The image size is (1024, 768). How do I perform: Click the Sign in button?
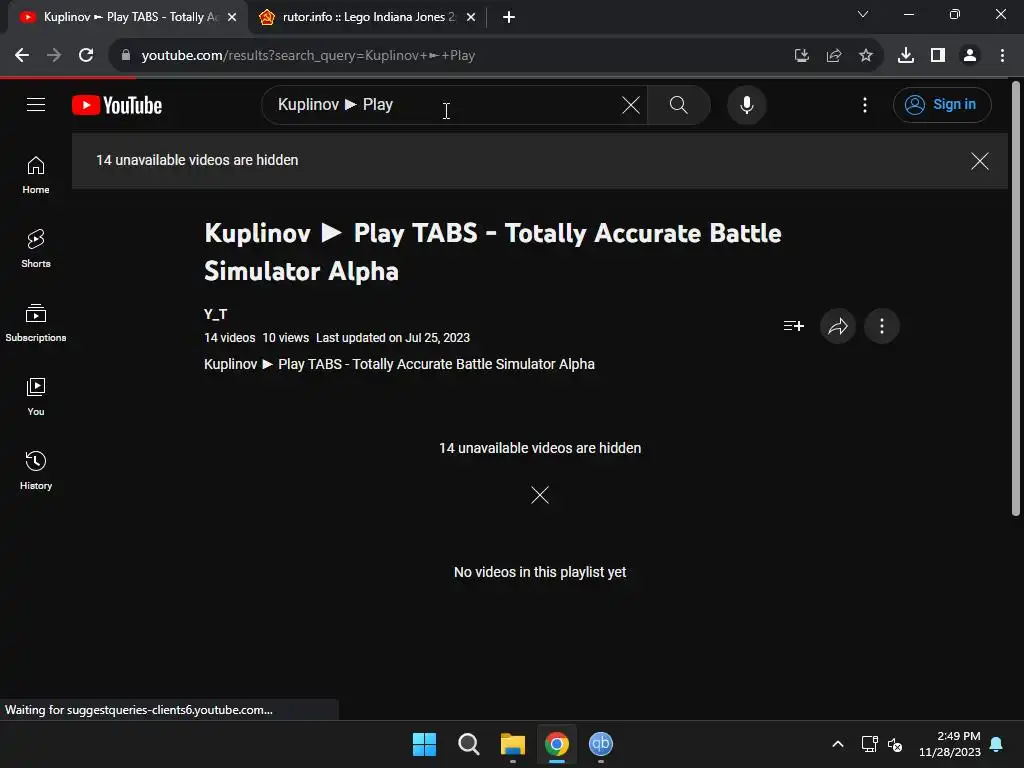pyautogui.click(x=942, y=105)
